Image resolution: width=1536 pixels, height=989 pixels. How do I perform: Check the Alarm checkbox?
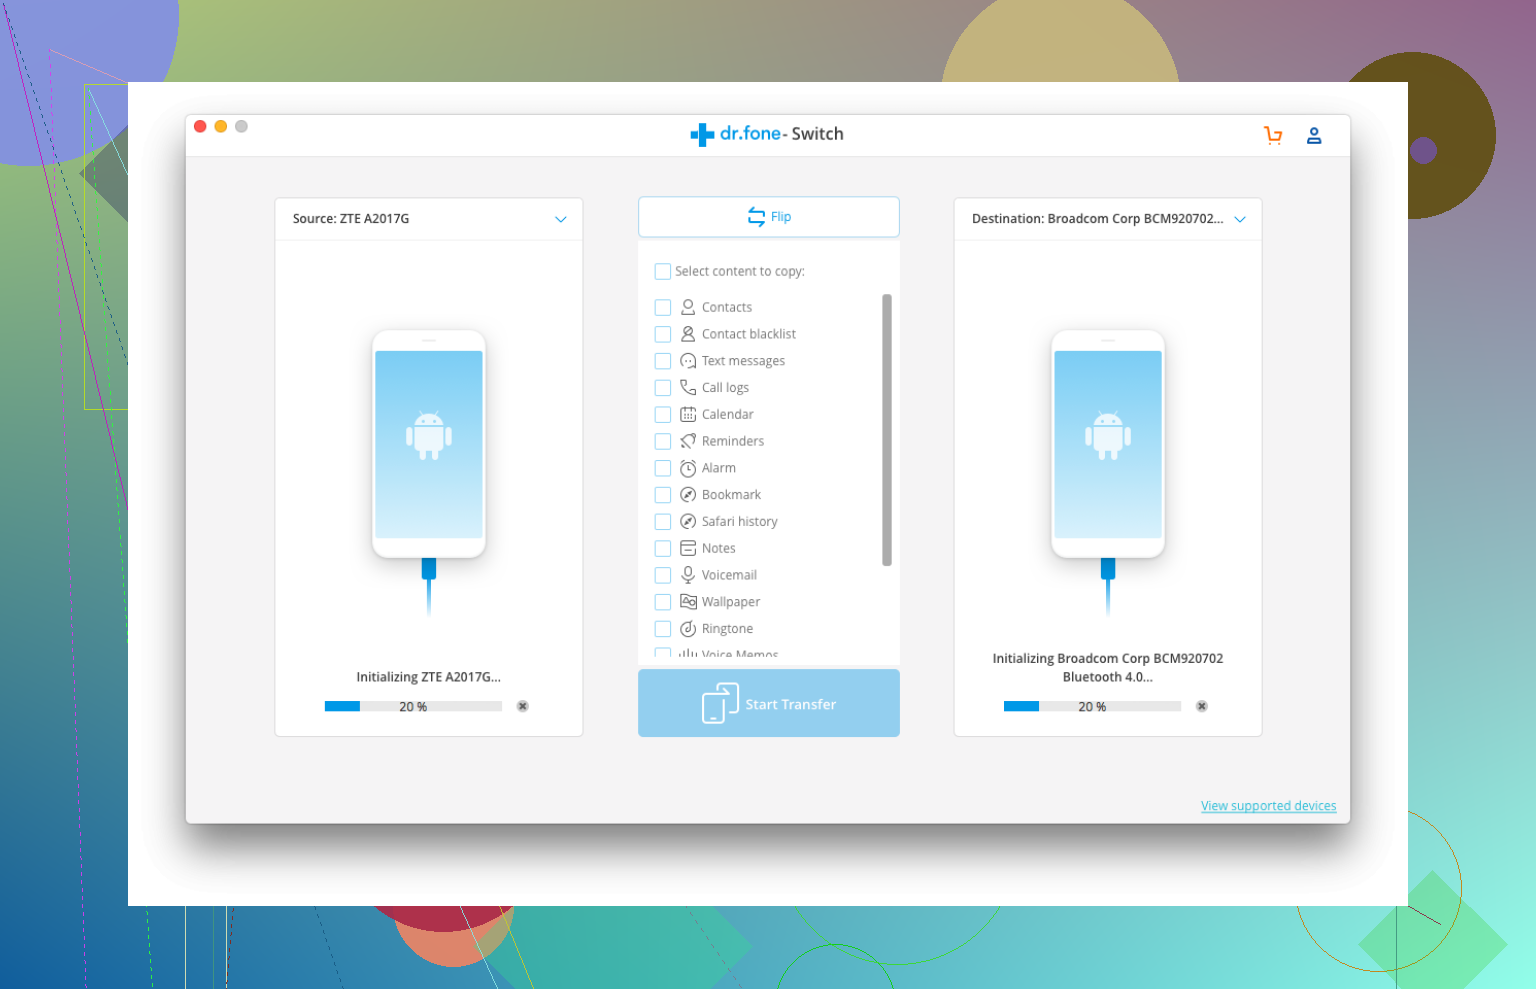coord(662,468)
